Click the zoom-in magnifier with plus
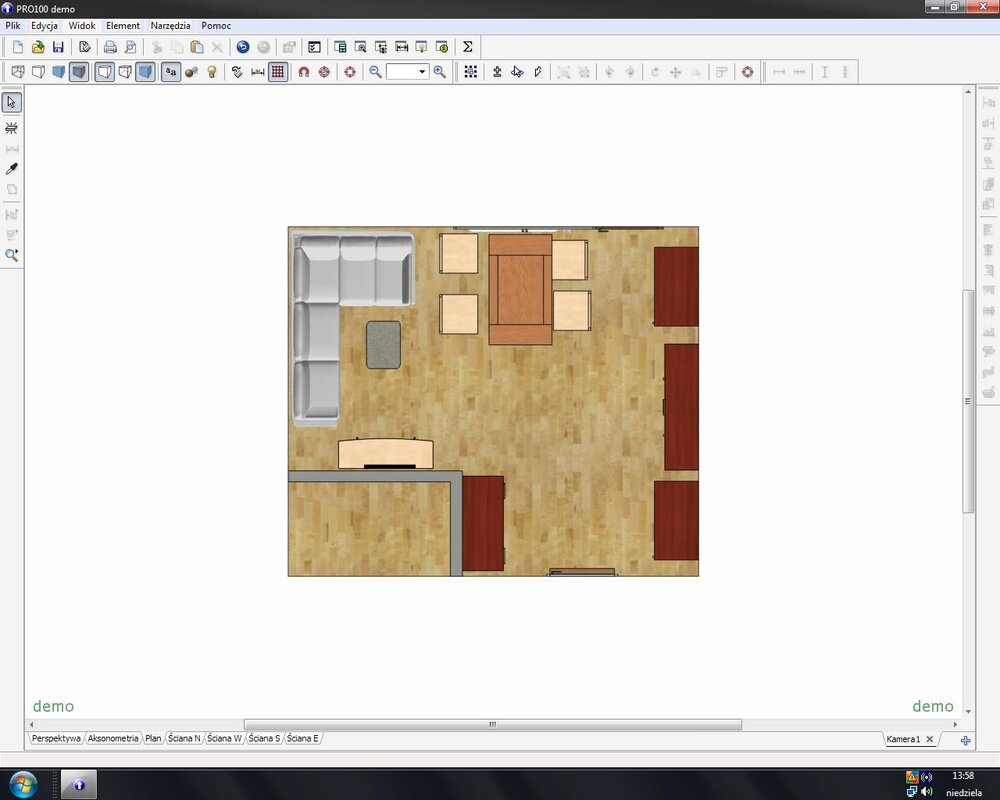This screenshot has width=1000, height=800. [440, 72]
